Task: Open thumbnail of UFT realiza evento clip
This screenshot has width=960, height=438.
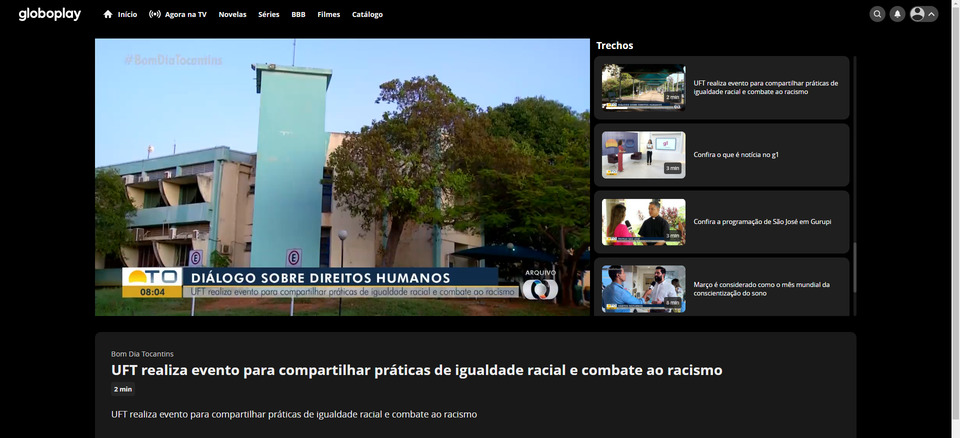Action: (x=643, y=87)
